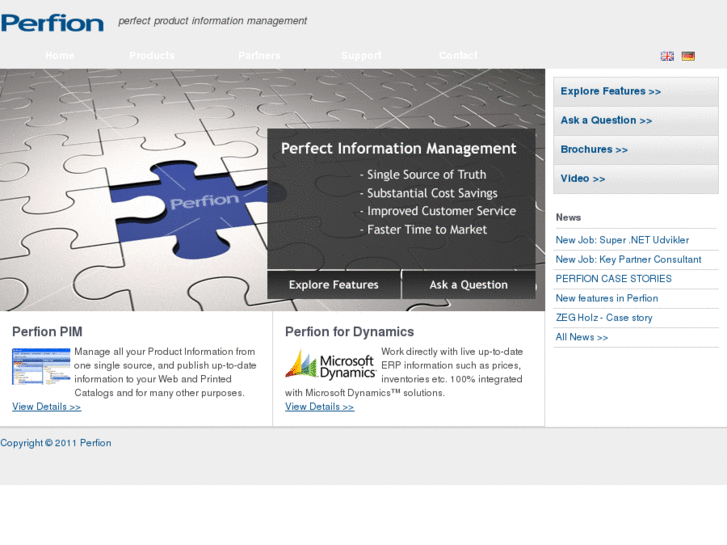Viewport: 727px width, 545px height.
Task: Click the Faster Time to Market bullet
Action: [423, 230]
